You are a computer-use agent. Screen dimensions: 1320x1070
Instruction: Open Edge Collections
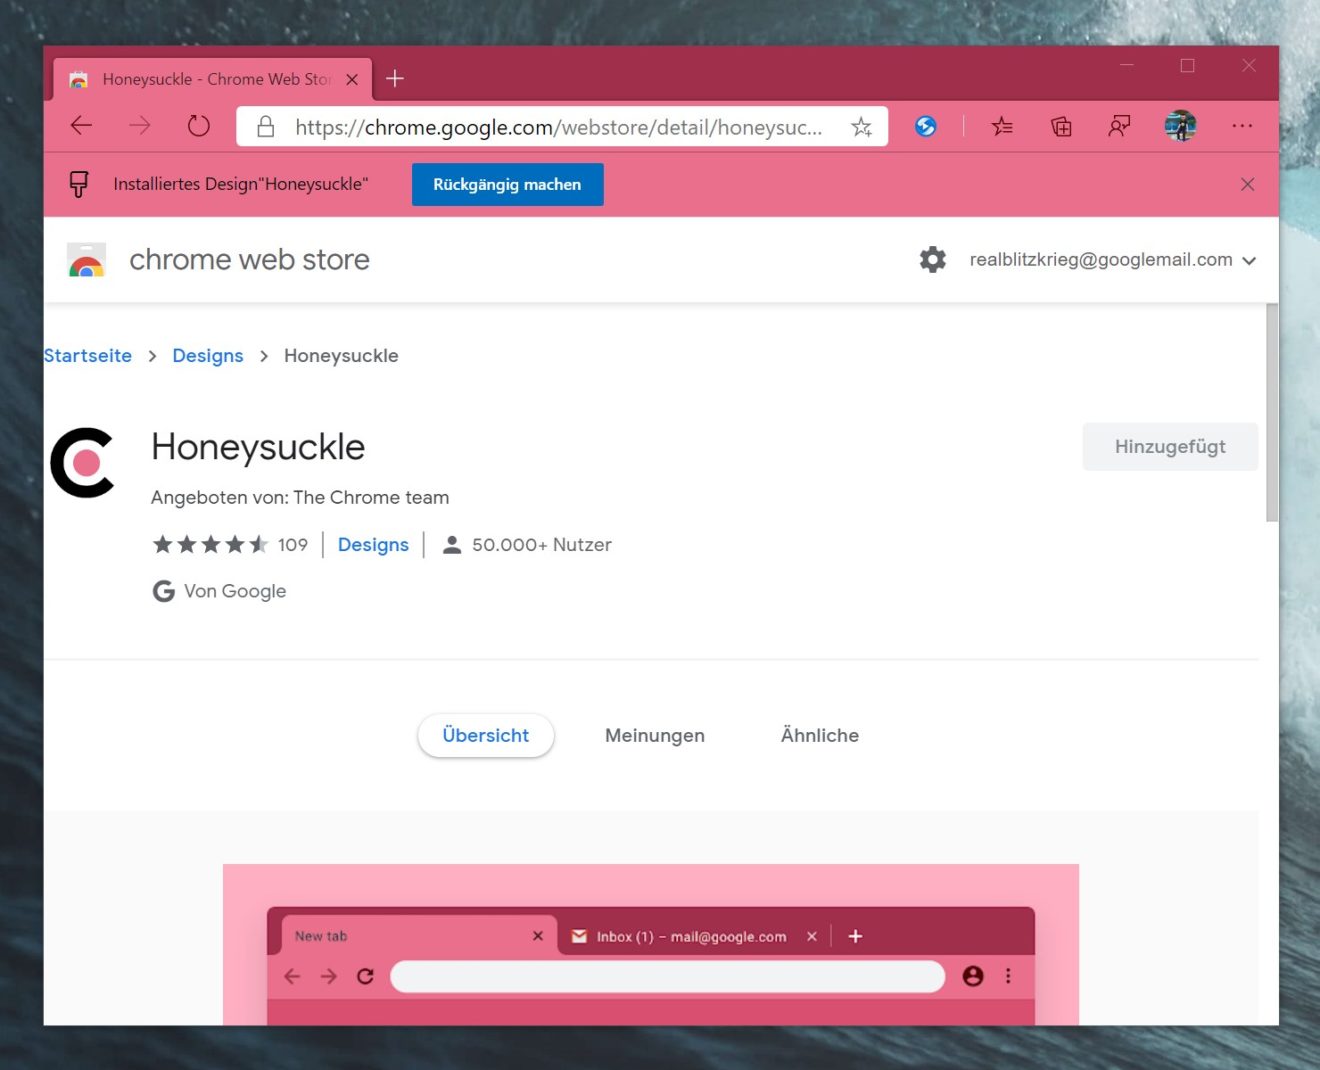(x=1061, y=126)
